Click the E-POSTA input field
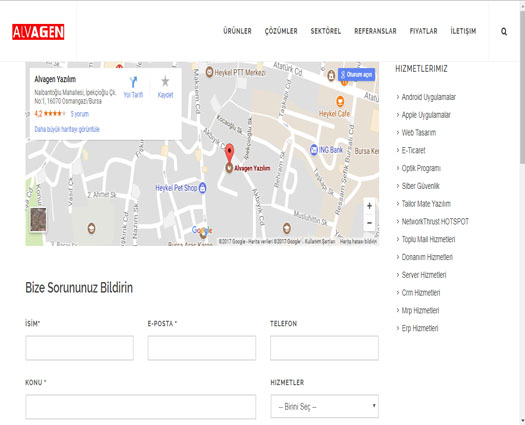This screenshot has width=525, height=425. [202, 348]
